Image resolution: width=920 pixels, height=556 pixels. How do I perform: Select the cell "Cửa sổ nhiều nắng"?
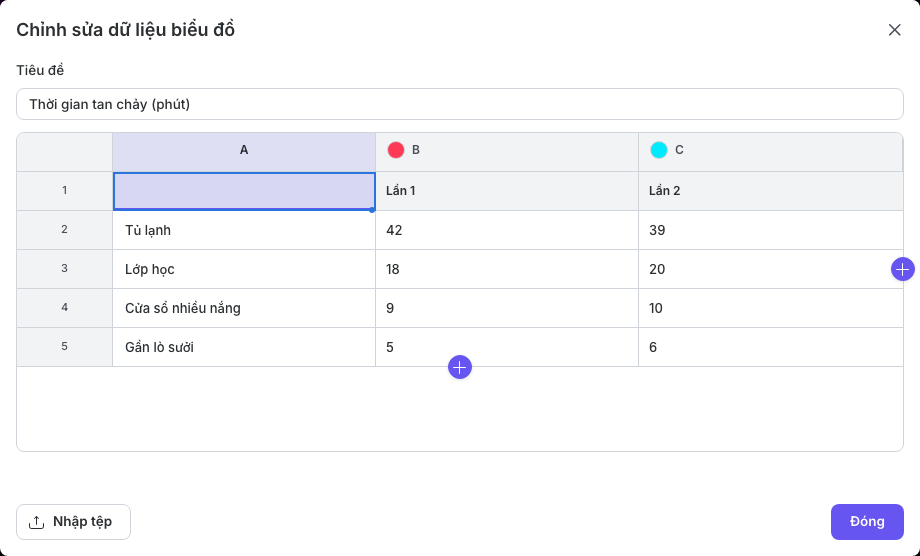pyautogui.click(x=244, y=308)
